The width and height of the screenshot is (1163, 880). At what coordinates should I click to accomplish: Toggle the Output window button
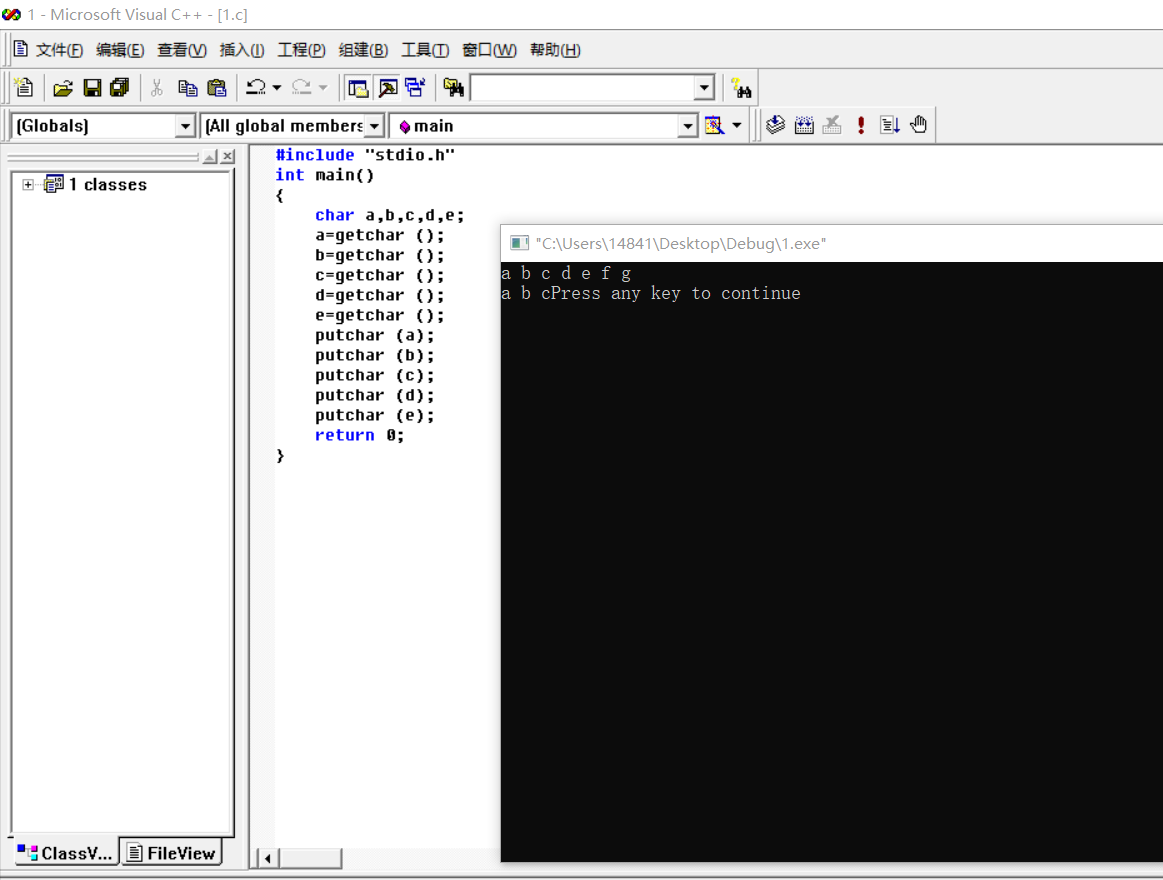coord(387,88)
